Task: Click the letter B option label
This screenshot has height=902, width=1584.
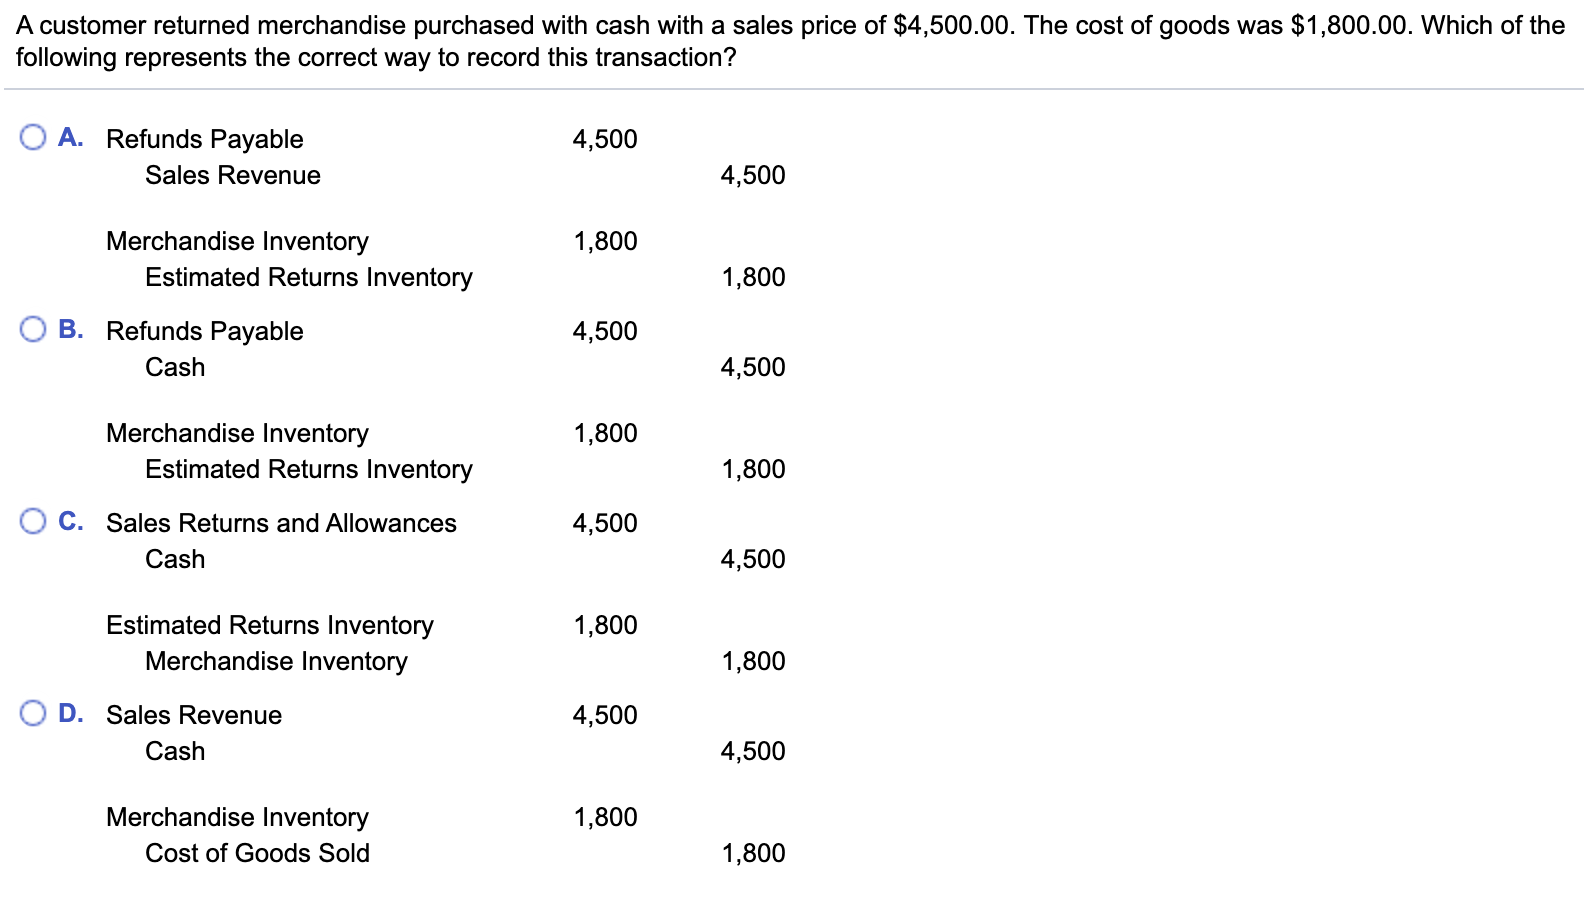Action: click(x=70, y=329)
